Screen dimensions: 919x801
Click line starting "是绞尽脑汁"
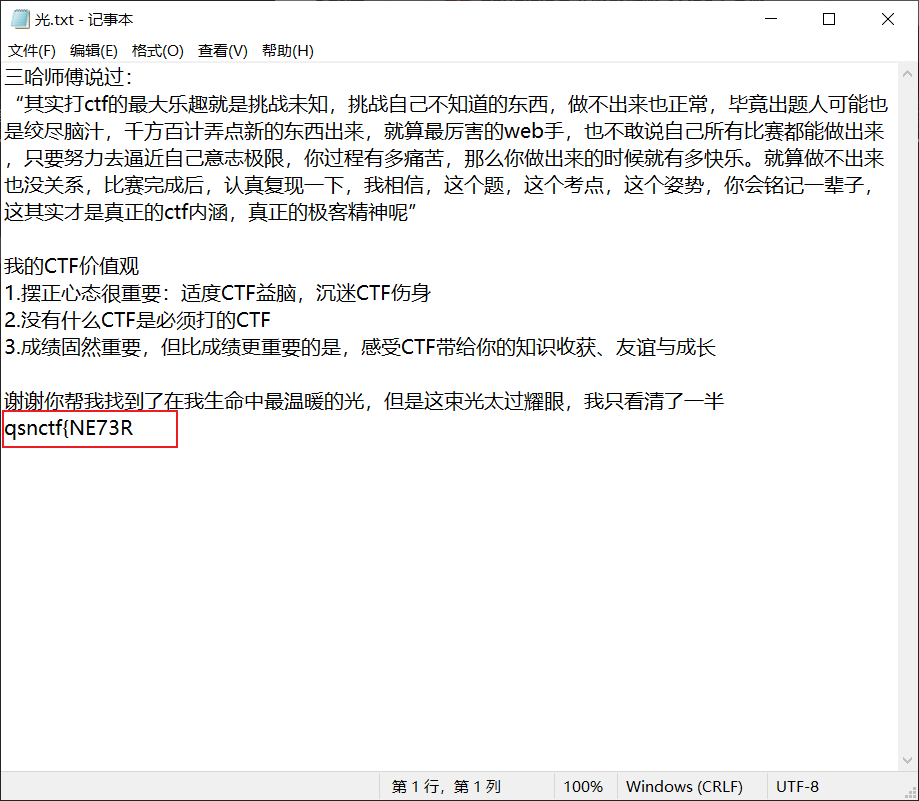(444, 131)
